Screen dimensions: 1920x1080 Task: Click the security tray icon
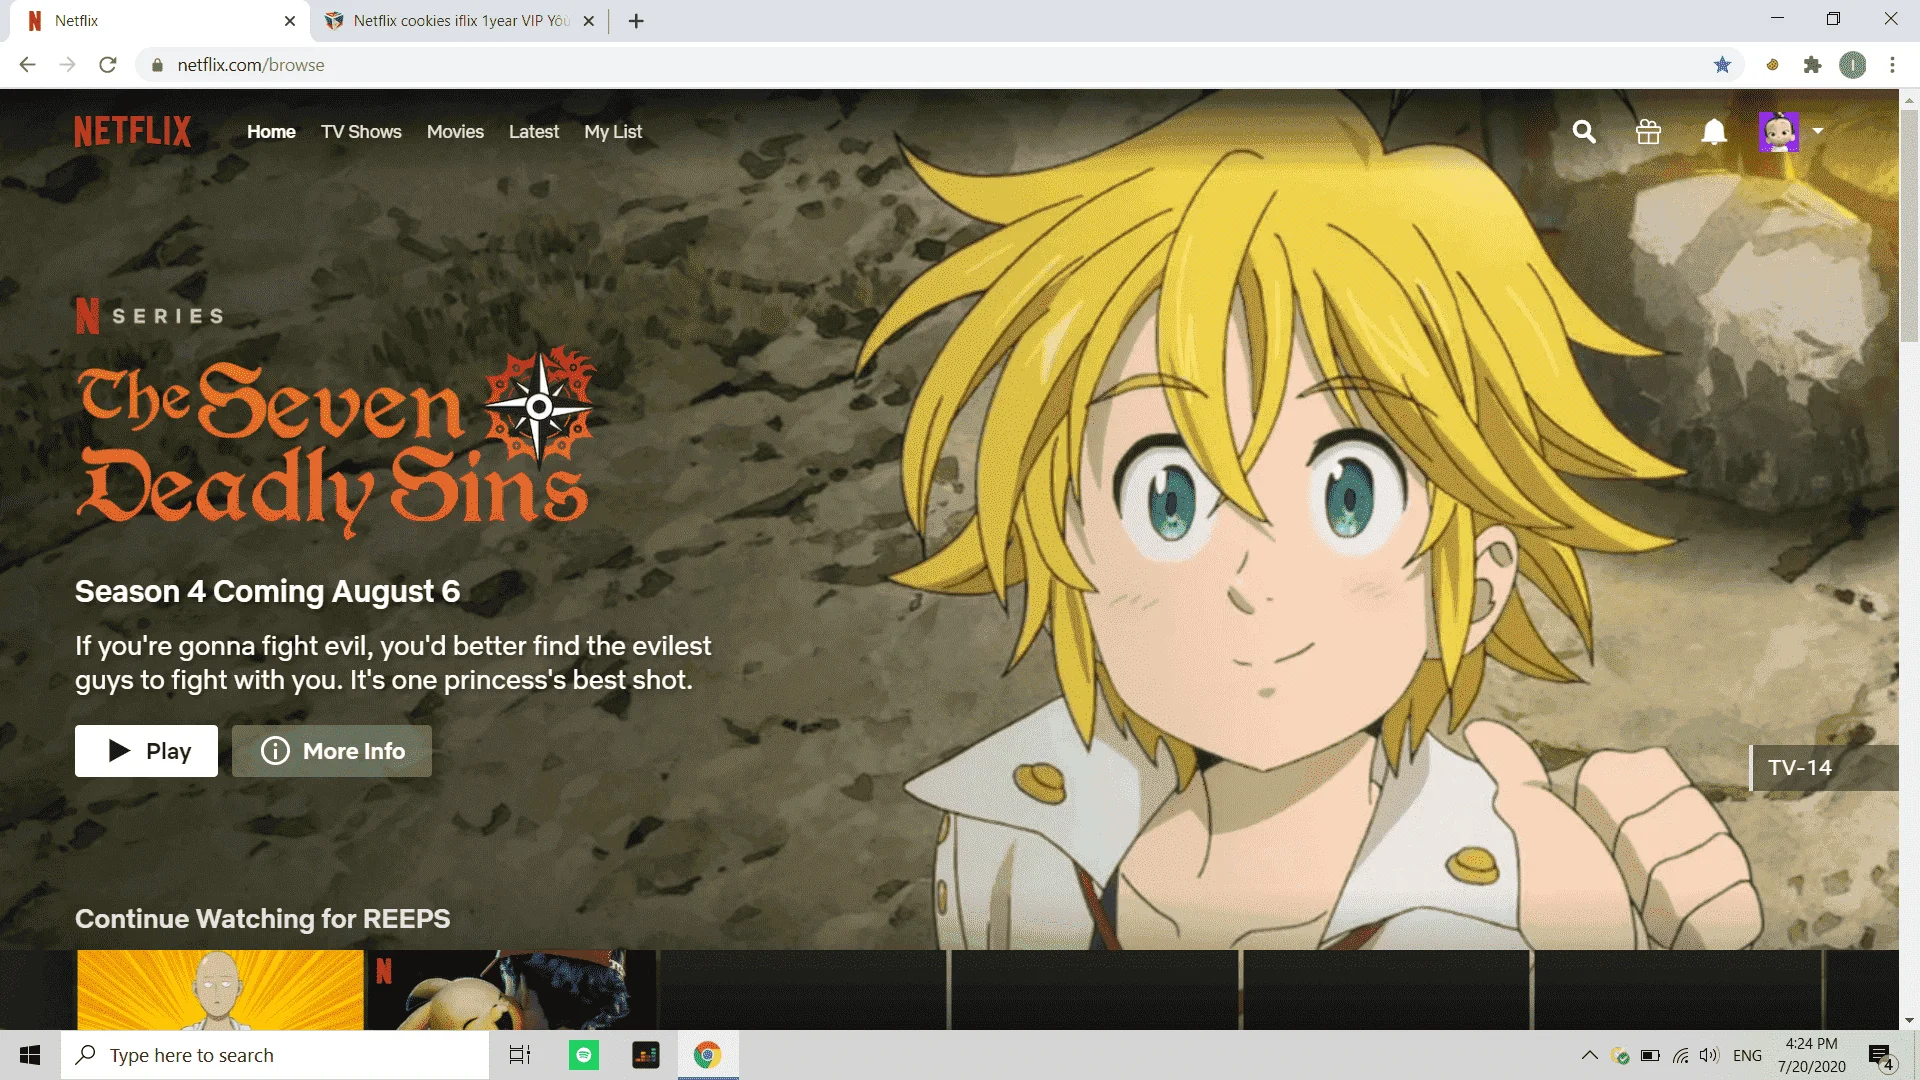pos(1620,1055)
